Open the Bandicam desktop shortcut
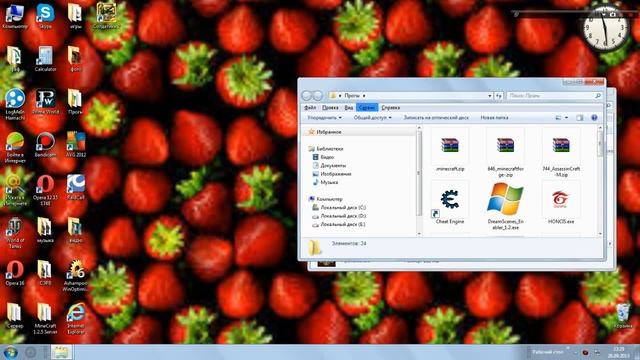This screenshot has width=640, height=360. [45, 144]
